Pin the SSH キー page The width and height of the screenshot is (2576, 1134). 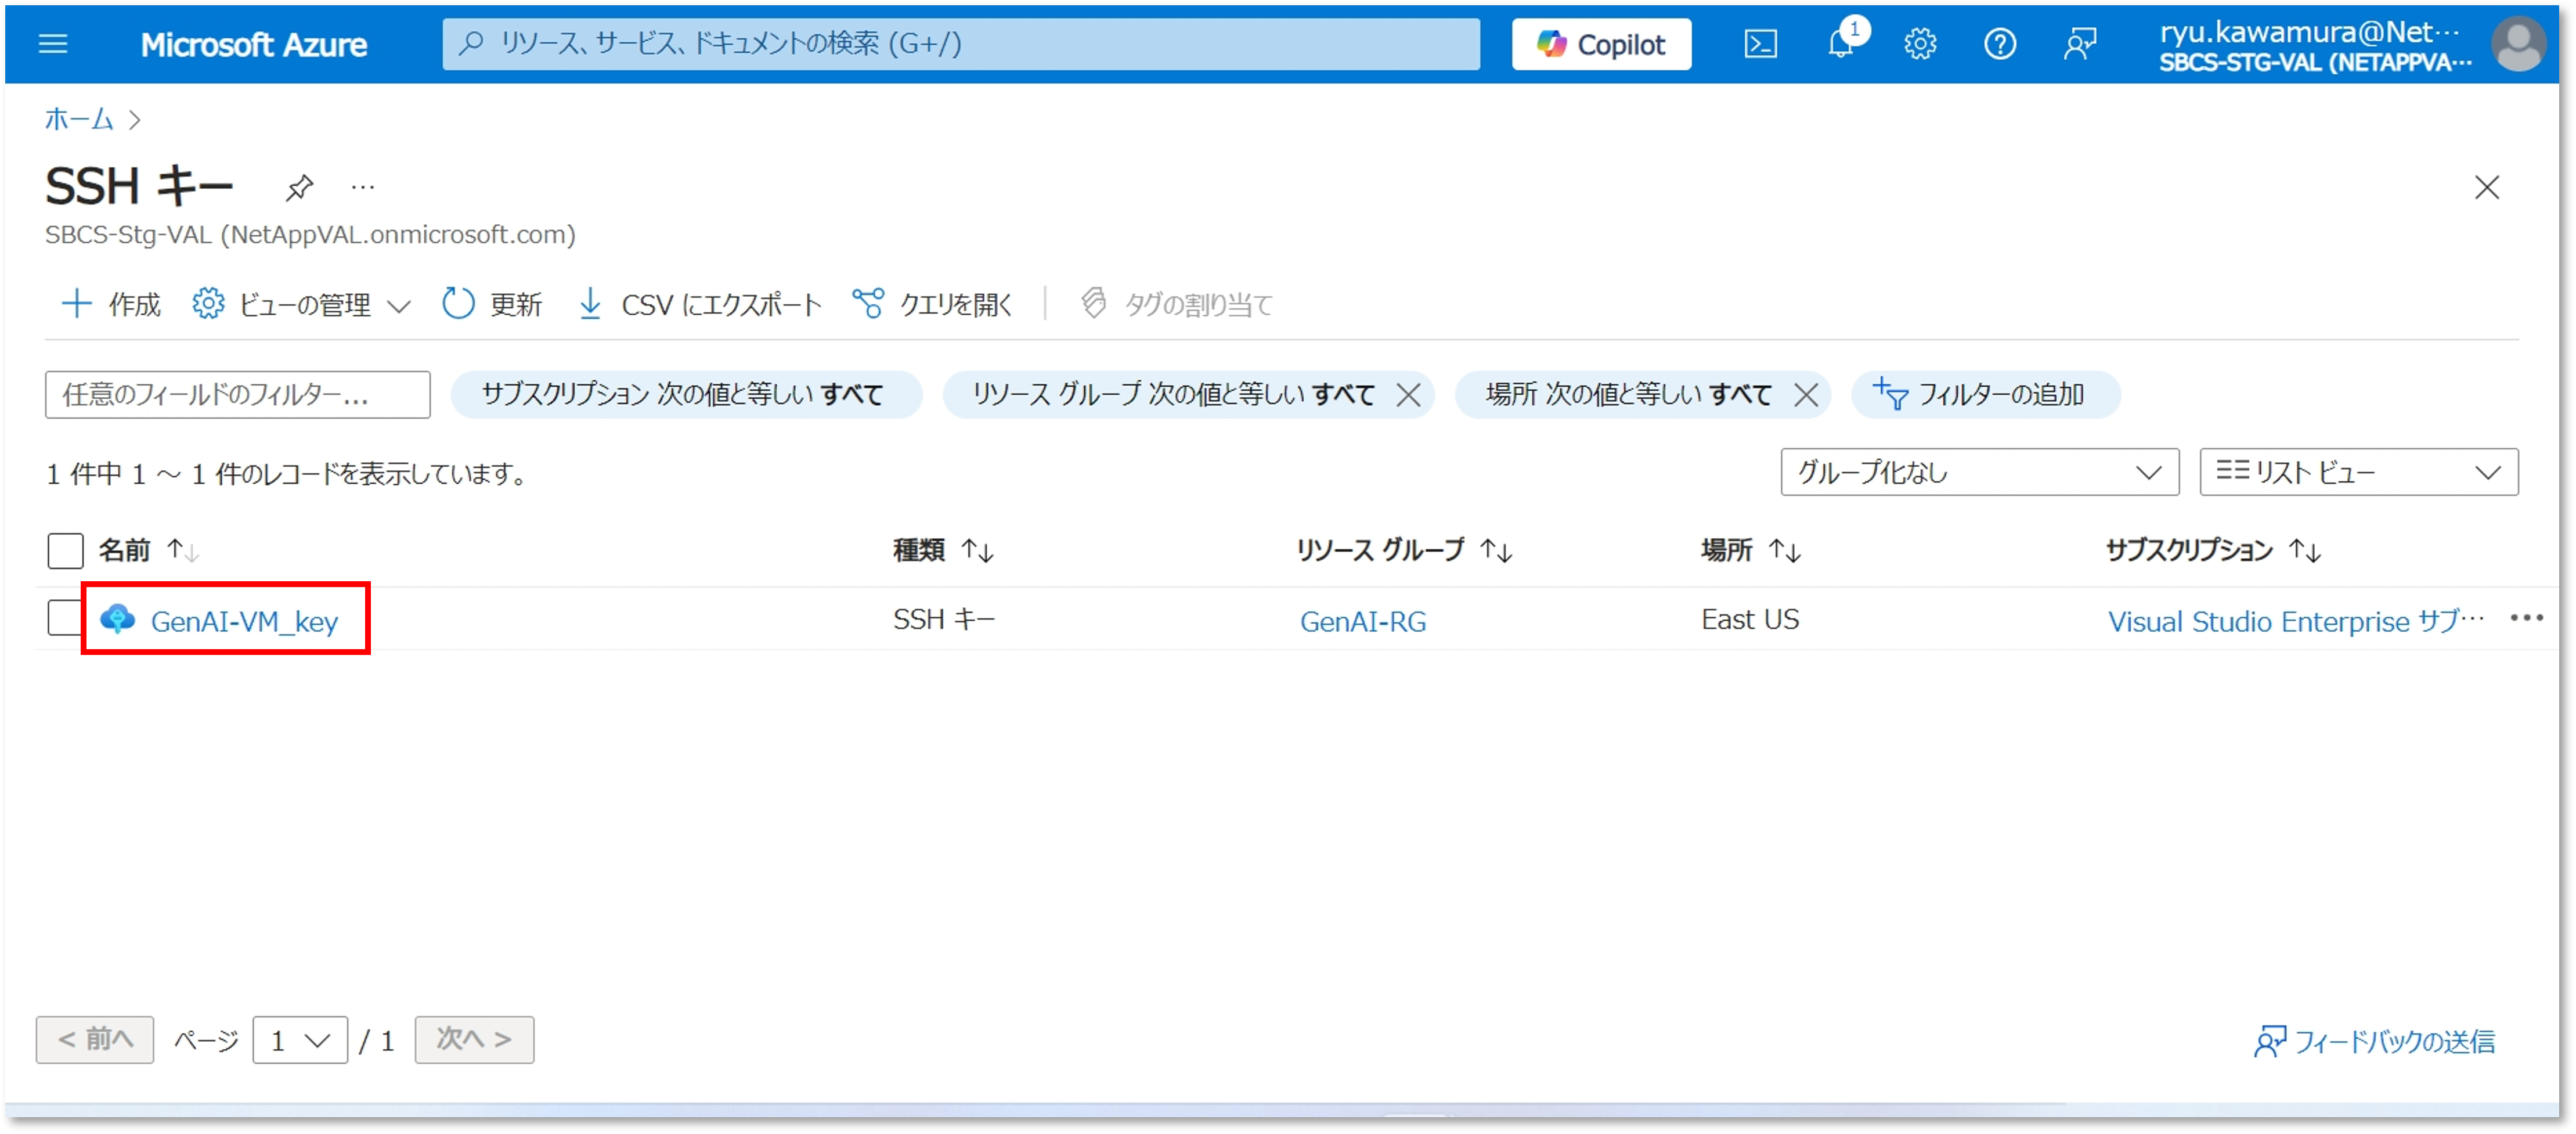coord(299,187)
